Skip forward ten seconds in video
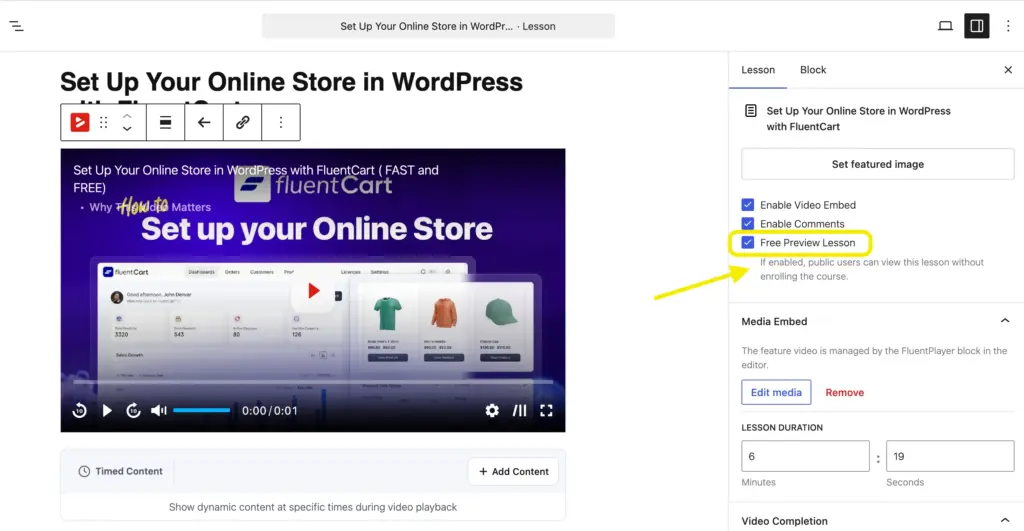This screenshot has height=531, width=1024. point(133,410)
